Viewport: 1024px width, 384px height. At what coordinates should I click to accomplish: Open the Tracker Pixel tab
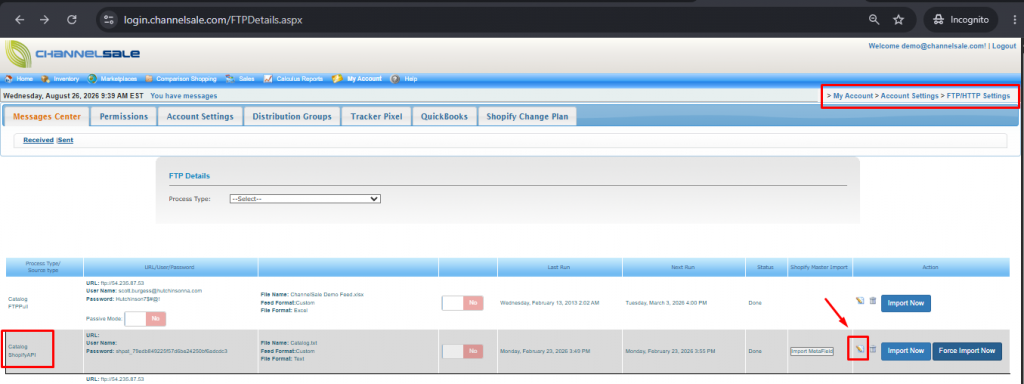[x=376, y=117]
